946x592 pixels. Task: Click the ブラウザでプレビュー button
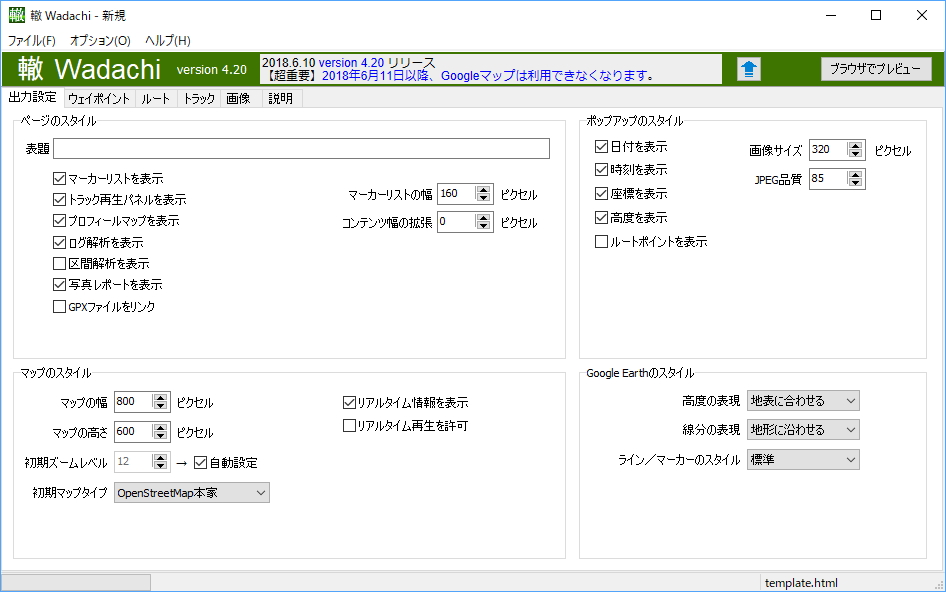point(875,69)
